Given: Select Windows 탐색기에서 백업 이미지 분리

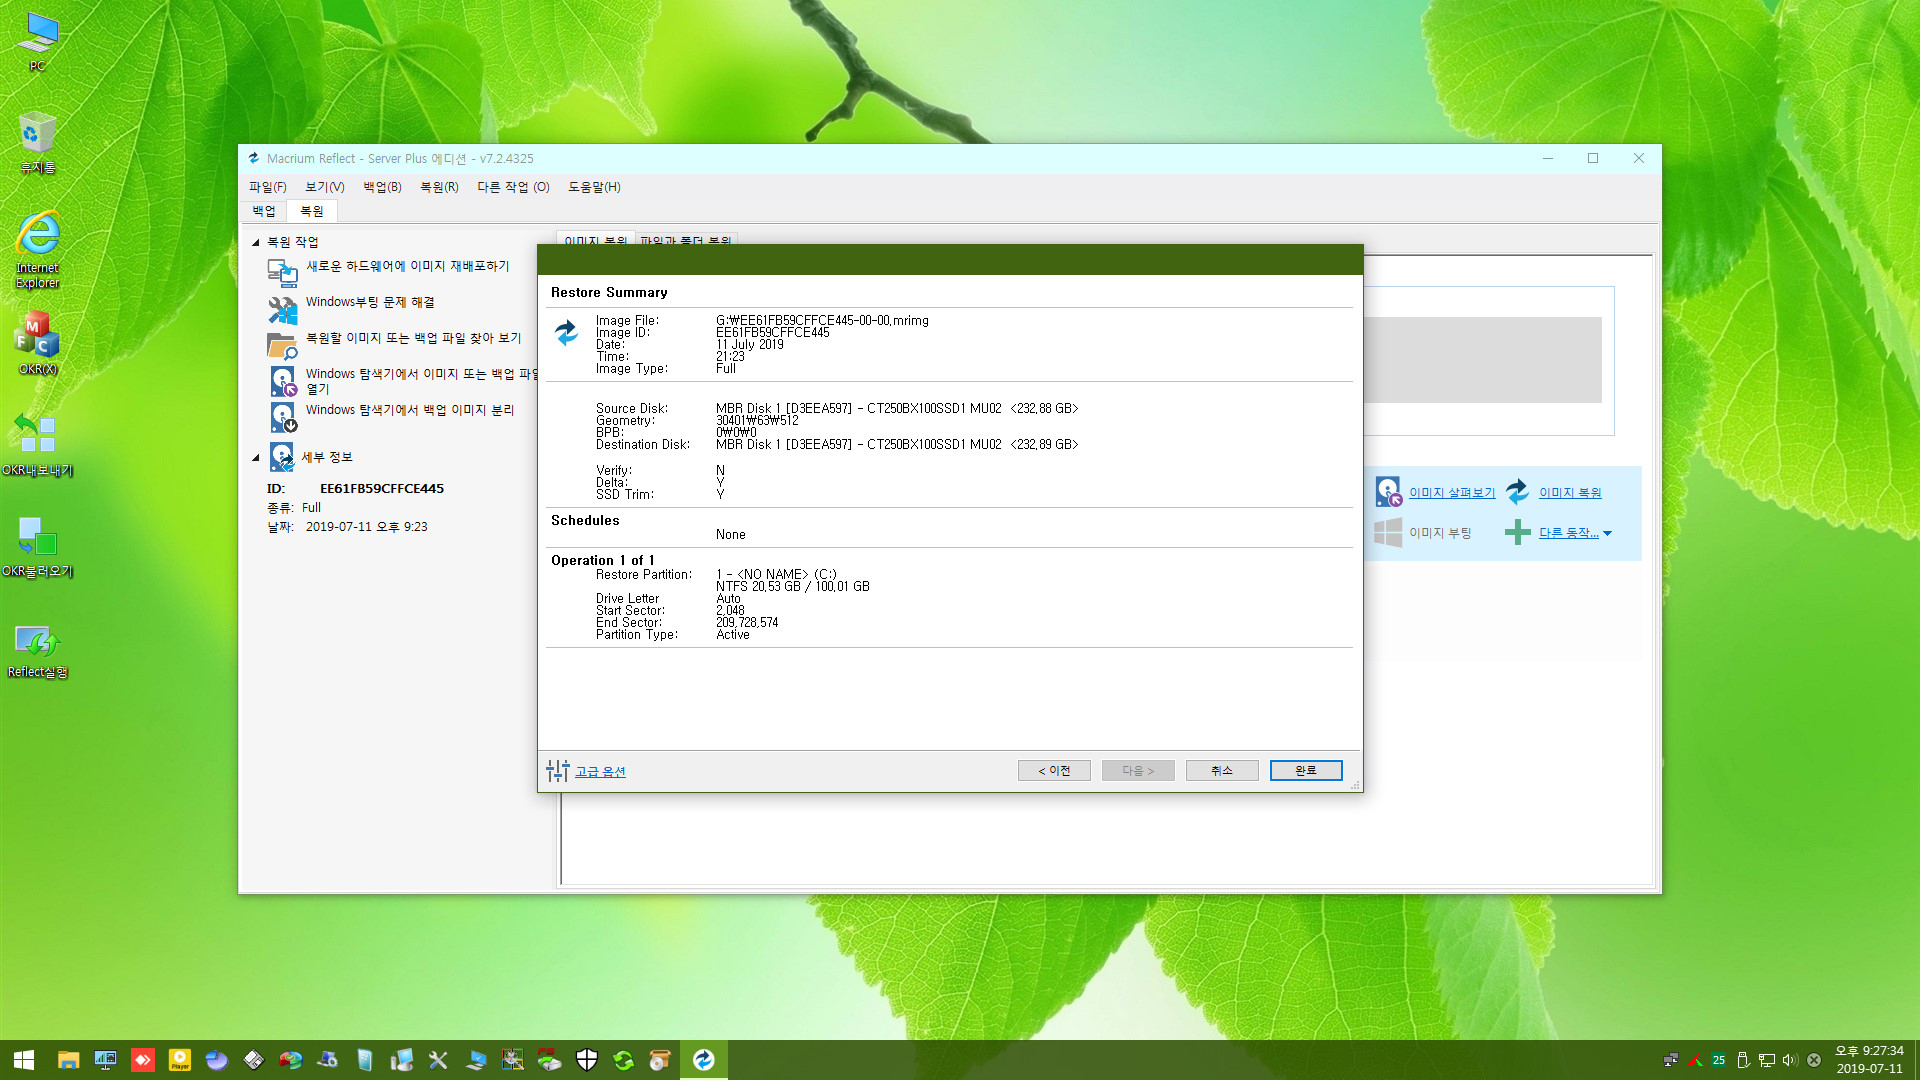Looking at the screenshot, I should tap(410, 410).
